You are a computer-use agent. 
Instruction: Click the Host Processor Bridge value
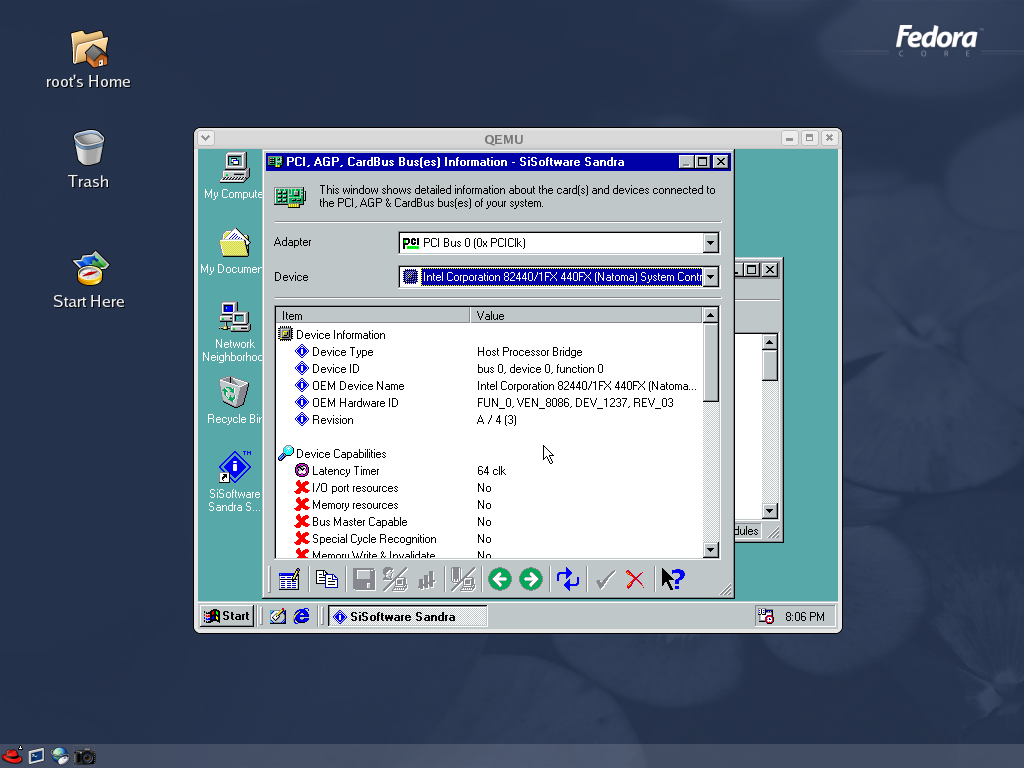click(530, 351)
